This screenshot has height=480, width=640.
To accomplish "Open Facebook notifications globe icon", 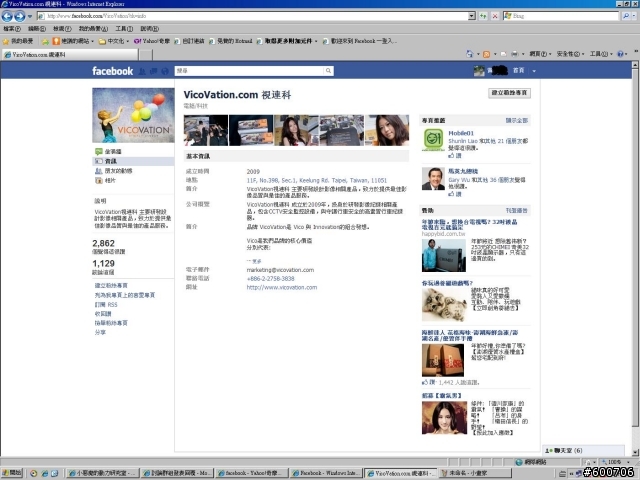I will coord(165,71).
